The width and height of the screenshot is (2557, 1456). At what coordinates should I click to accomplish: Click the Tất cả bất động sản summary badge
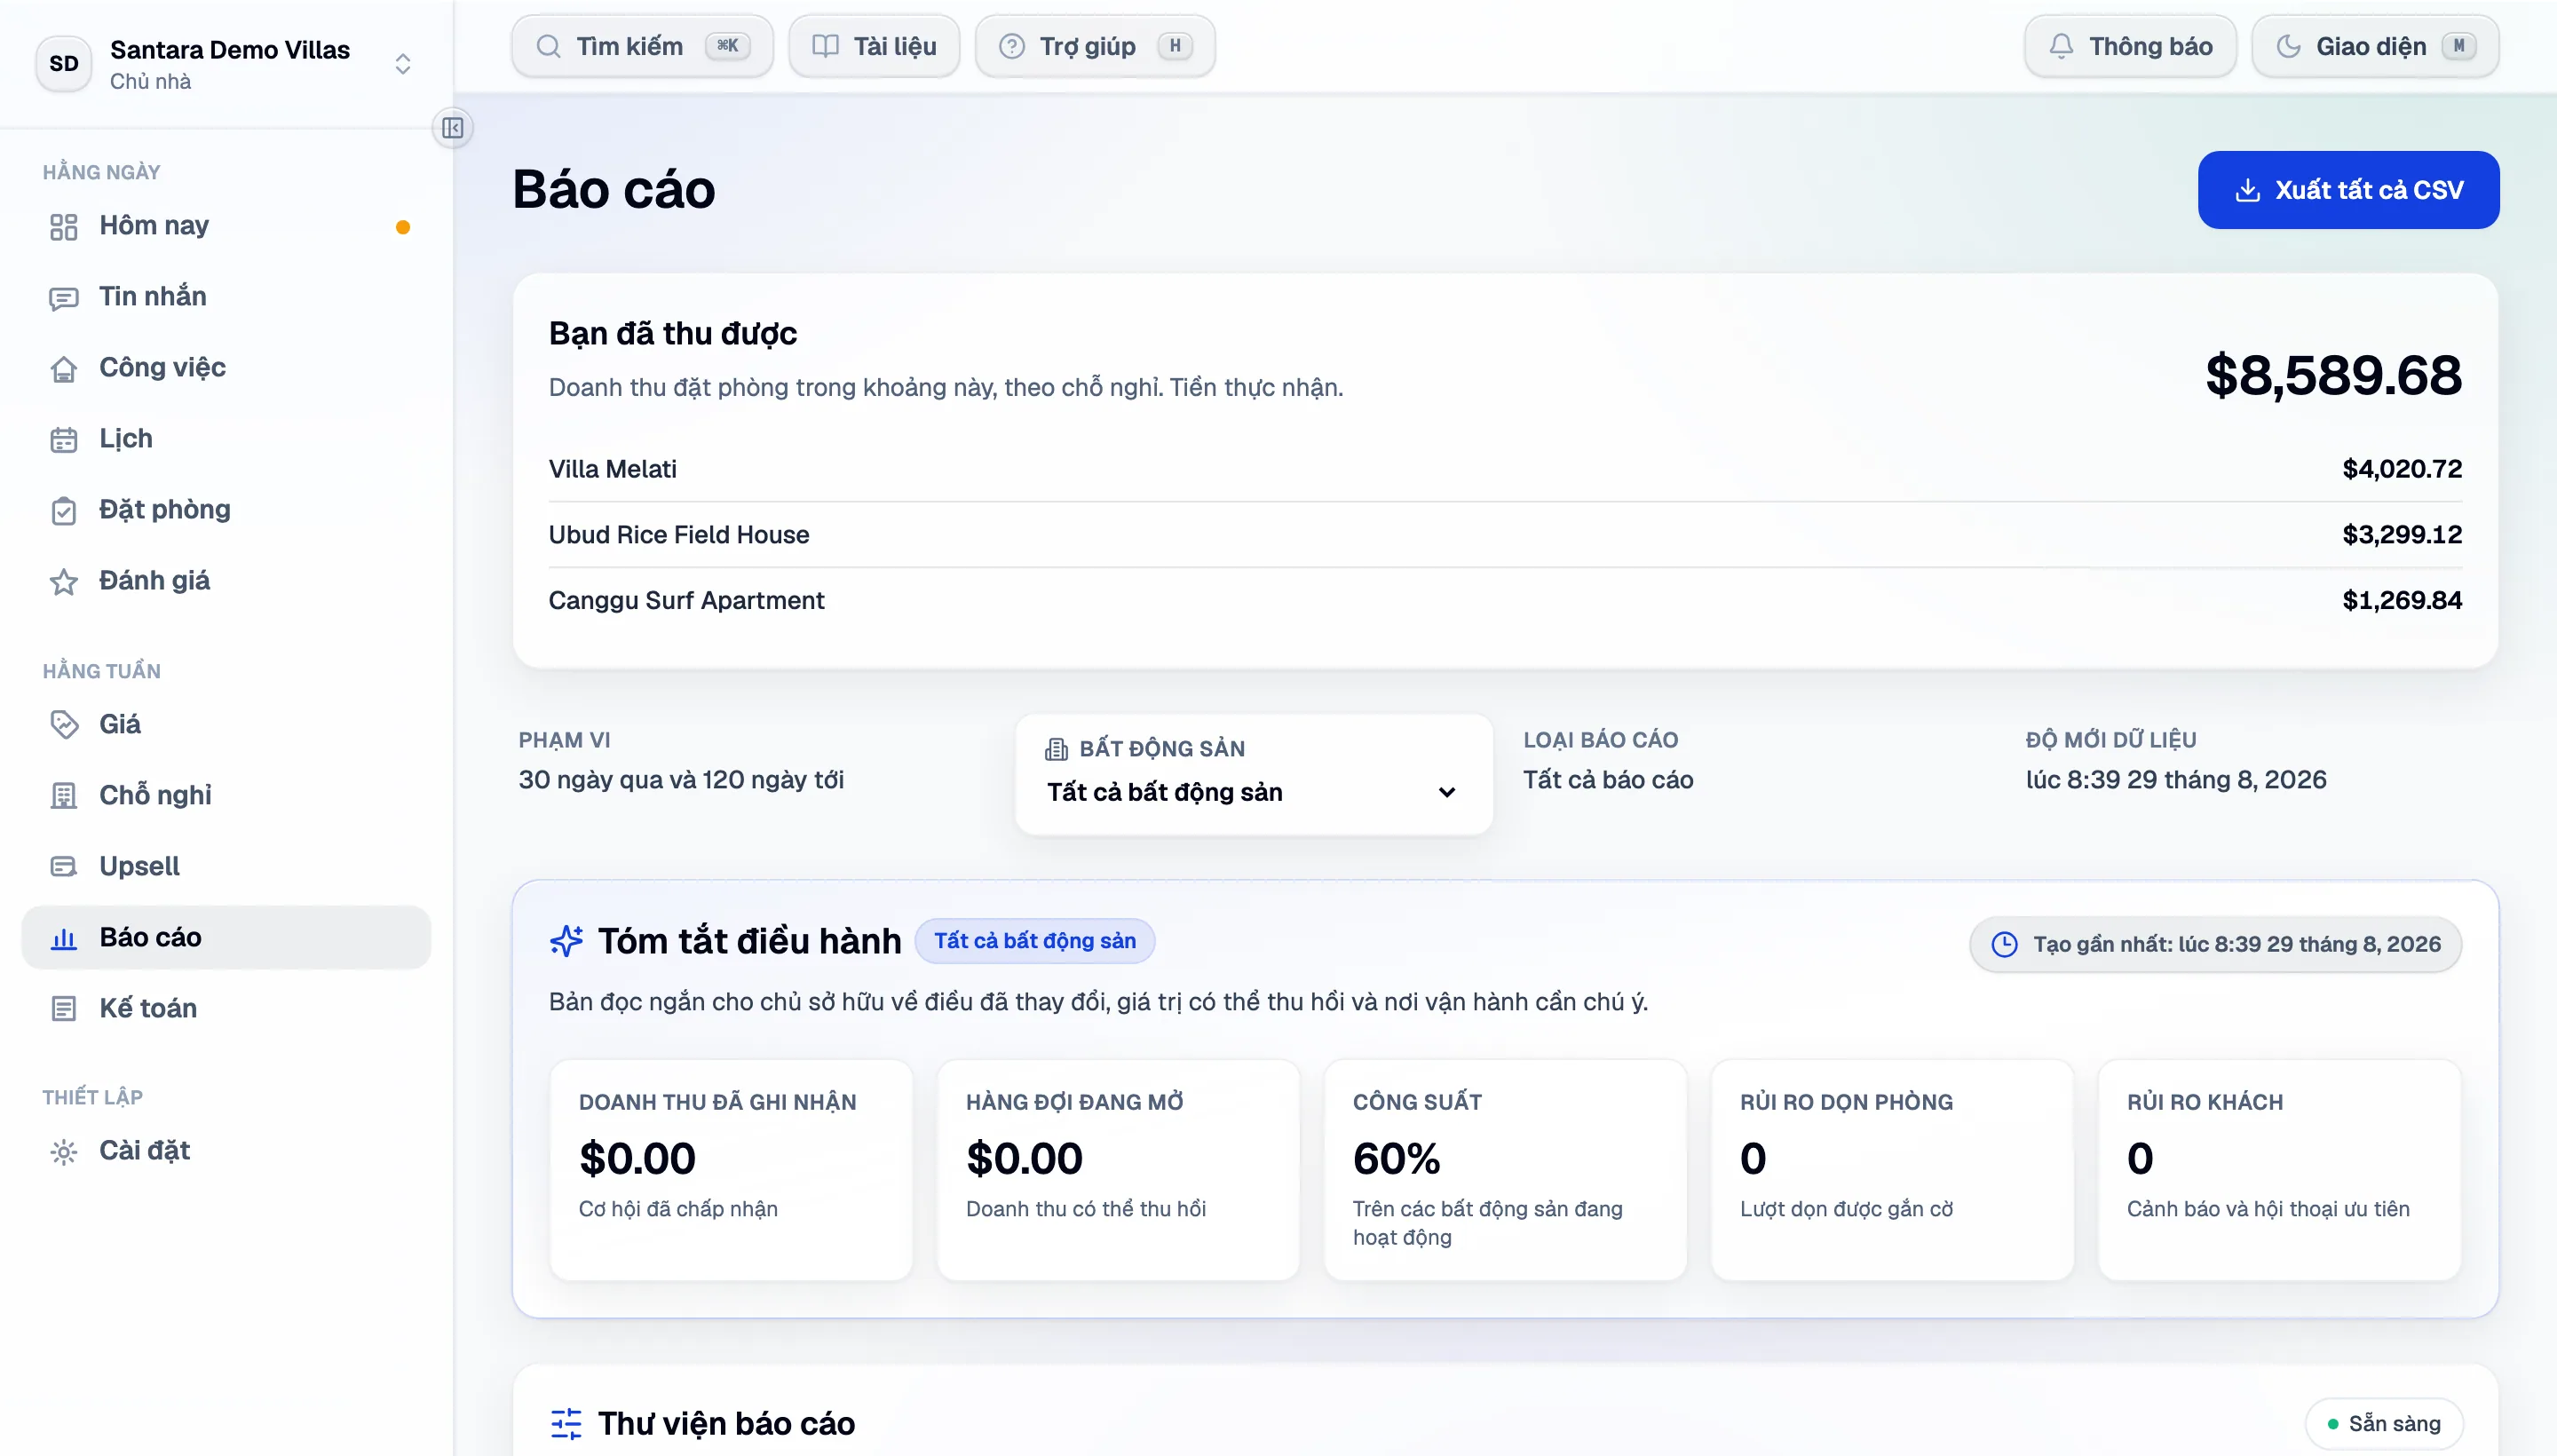(1035, 941)
